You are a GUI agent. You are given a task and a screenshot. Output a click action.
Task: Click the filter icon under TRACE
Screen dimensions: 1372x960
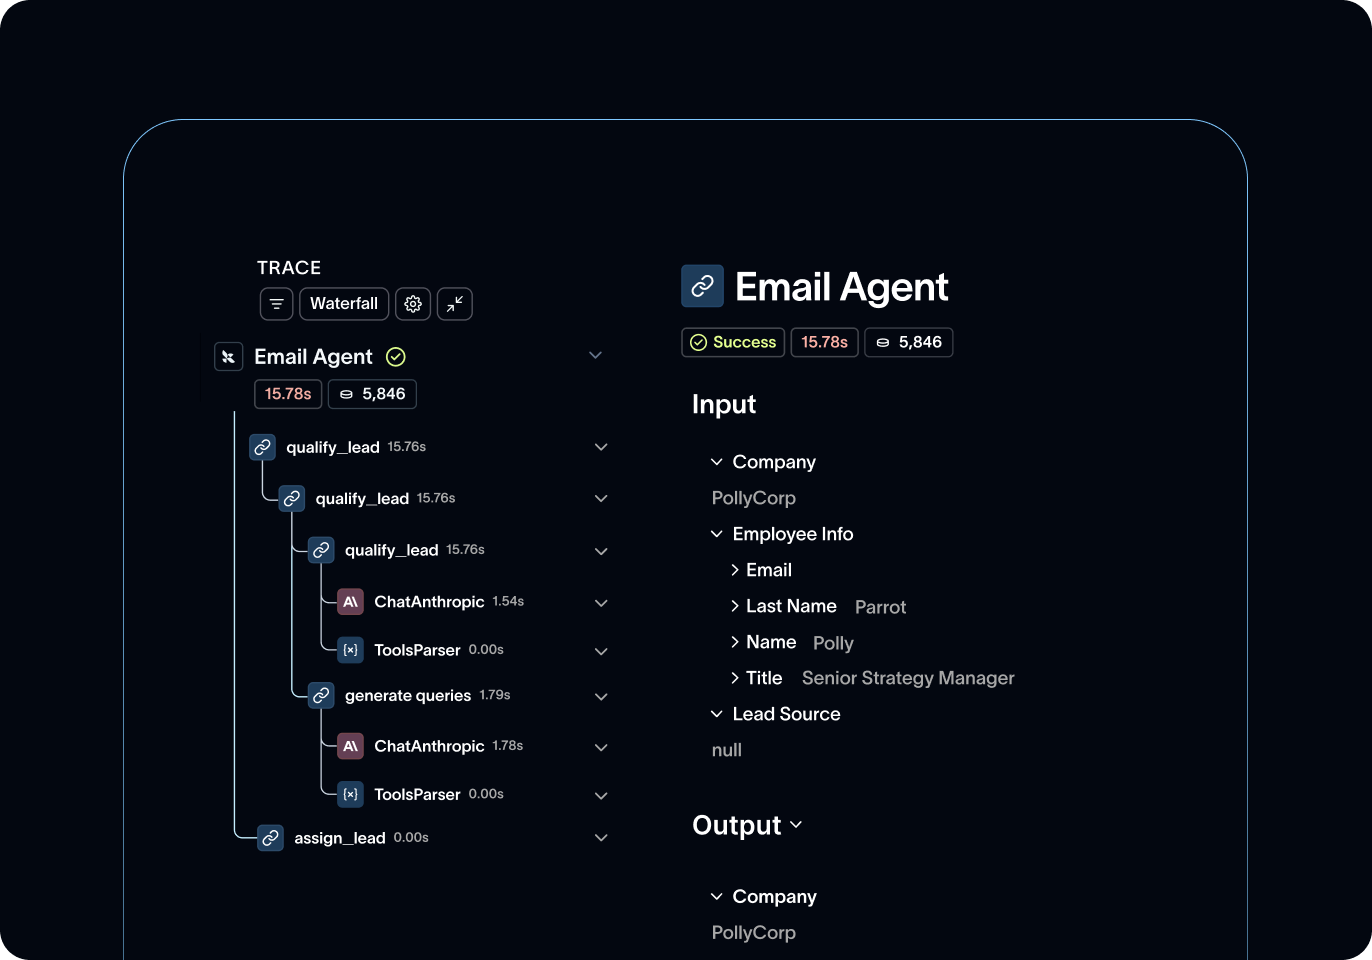click(277, 304)
